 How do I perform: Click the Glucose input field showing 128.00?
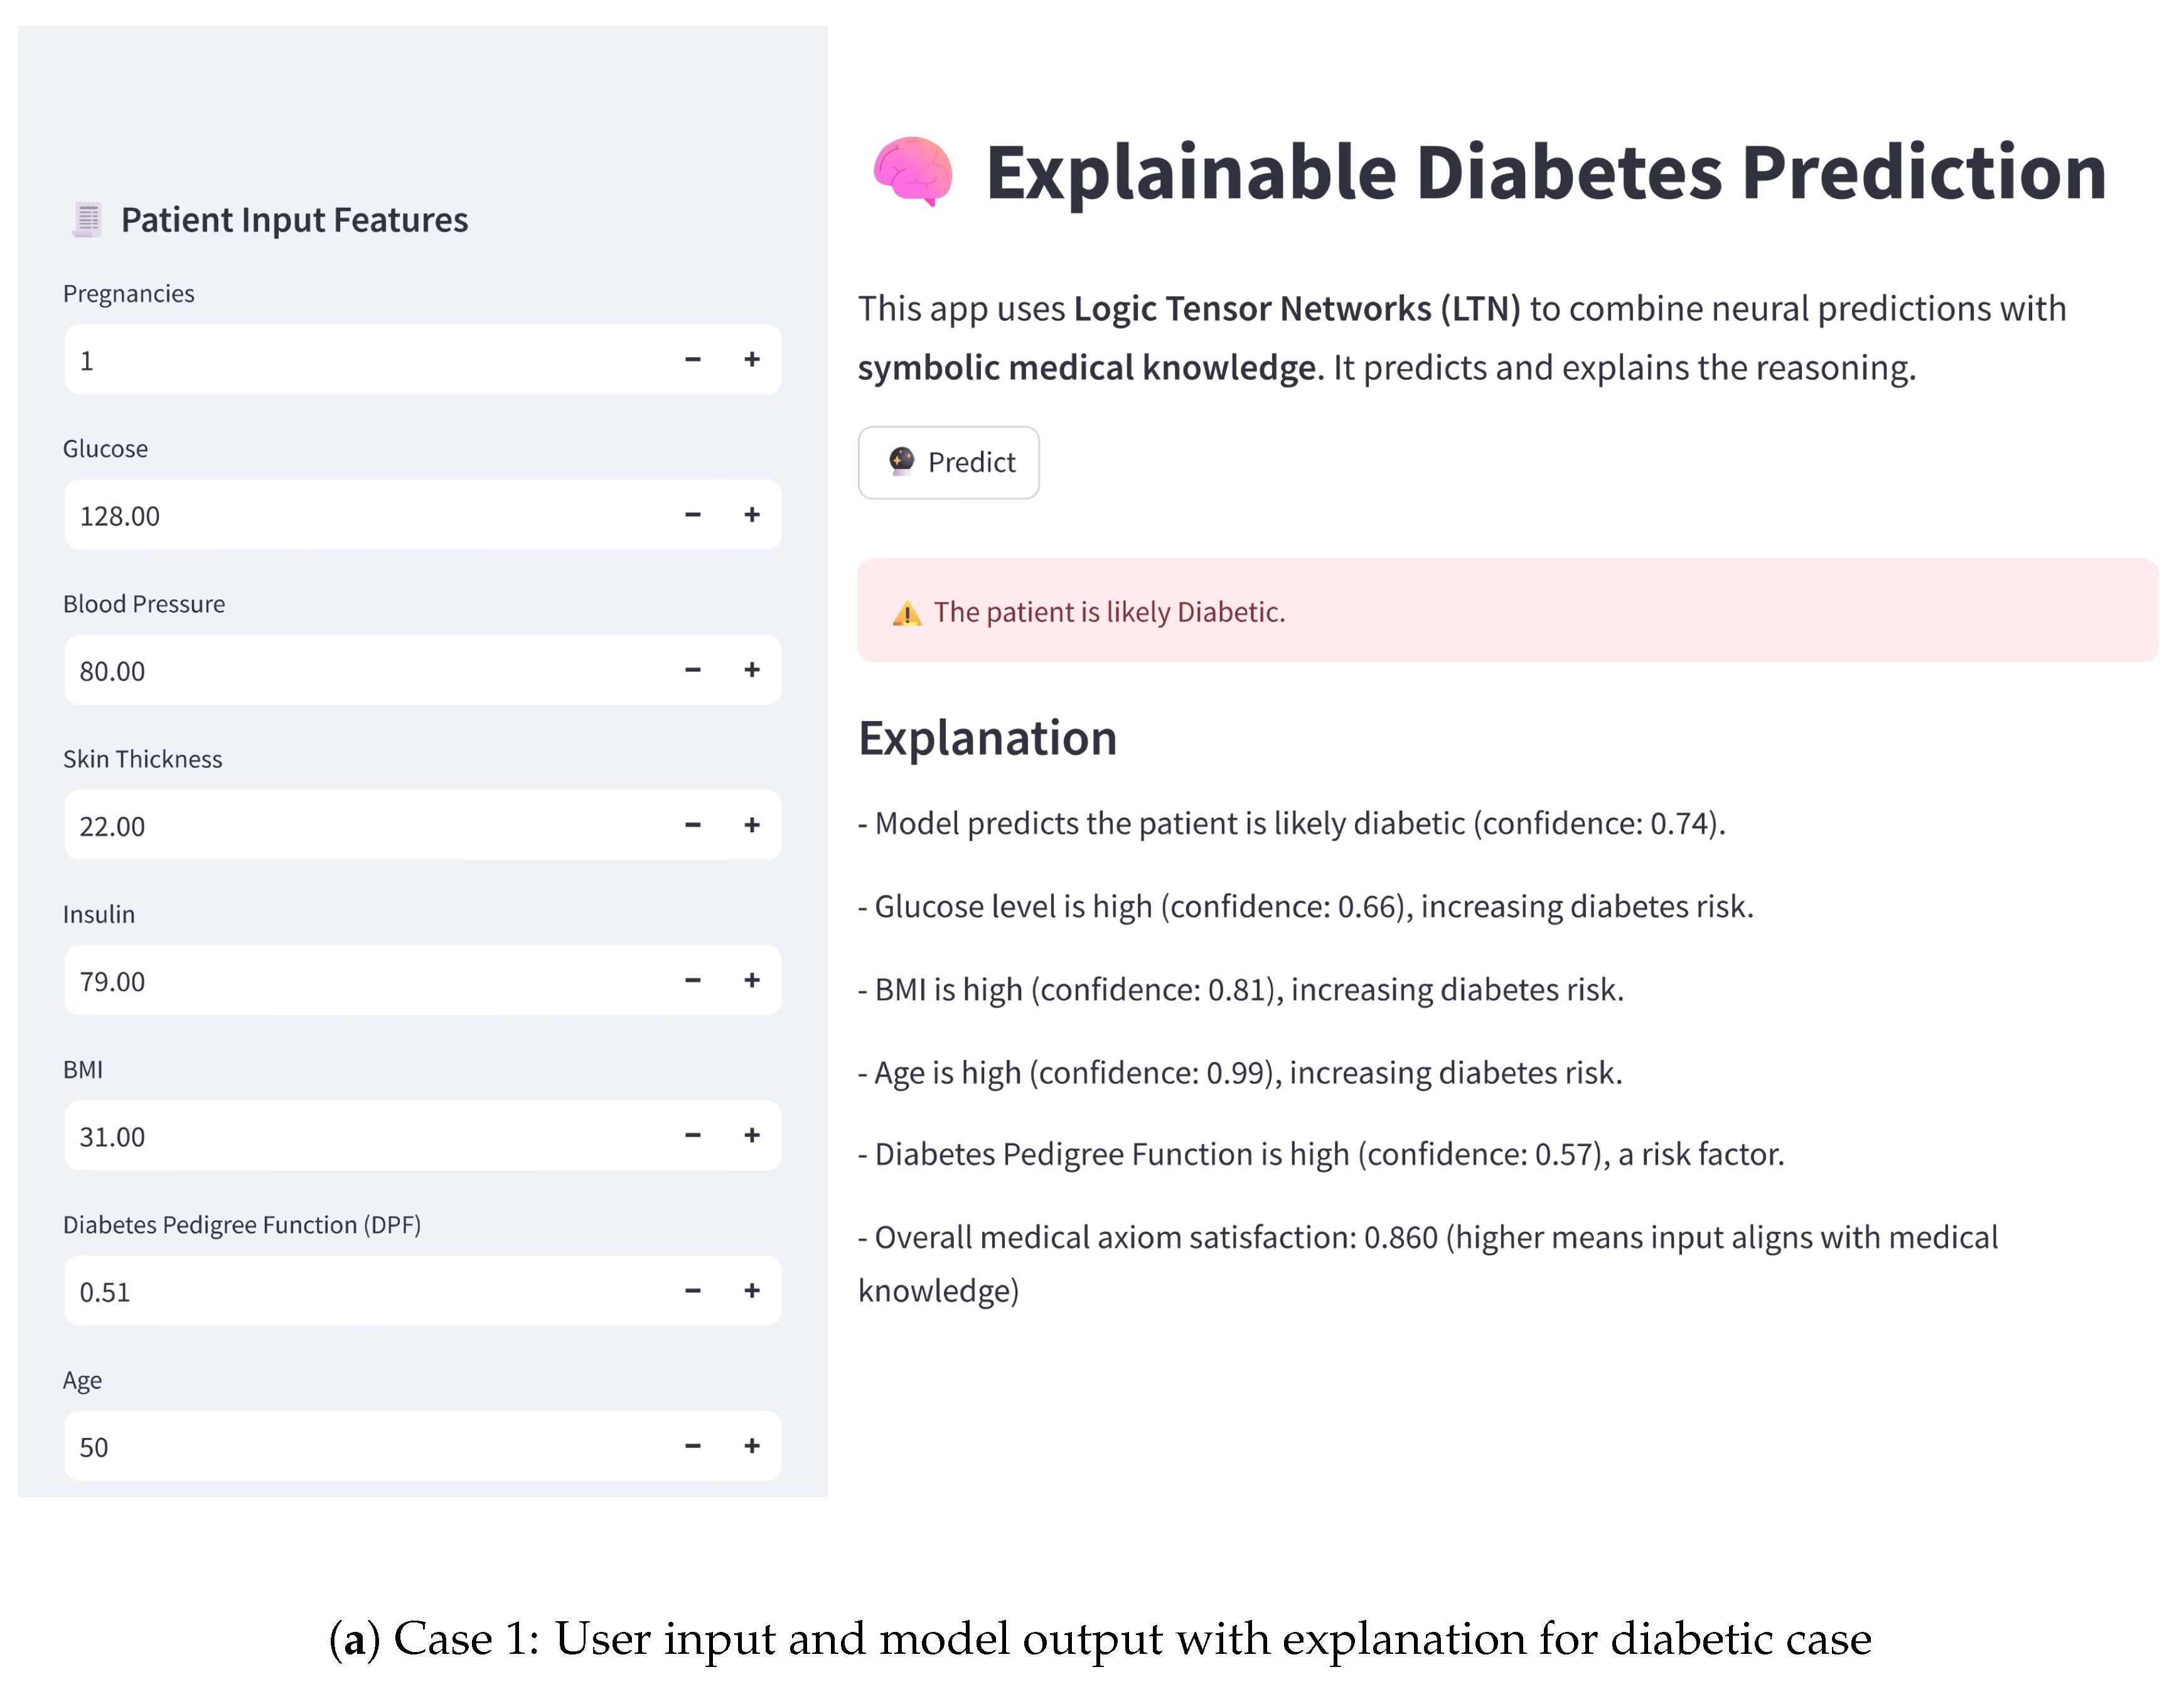coord(360,515)
